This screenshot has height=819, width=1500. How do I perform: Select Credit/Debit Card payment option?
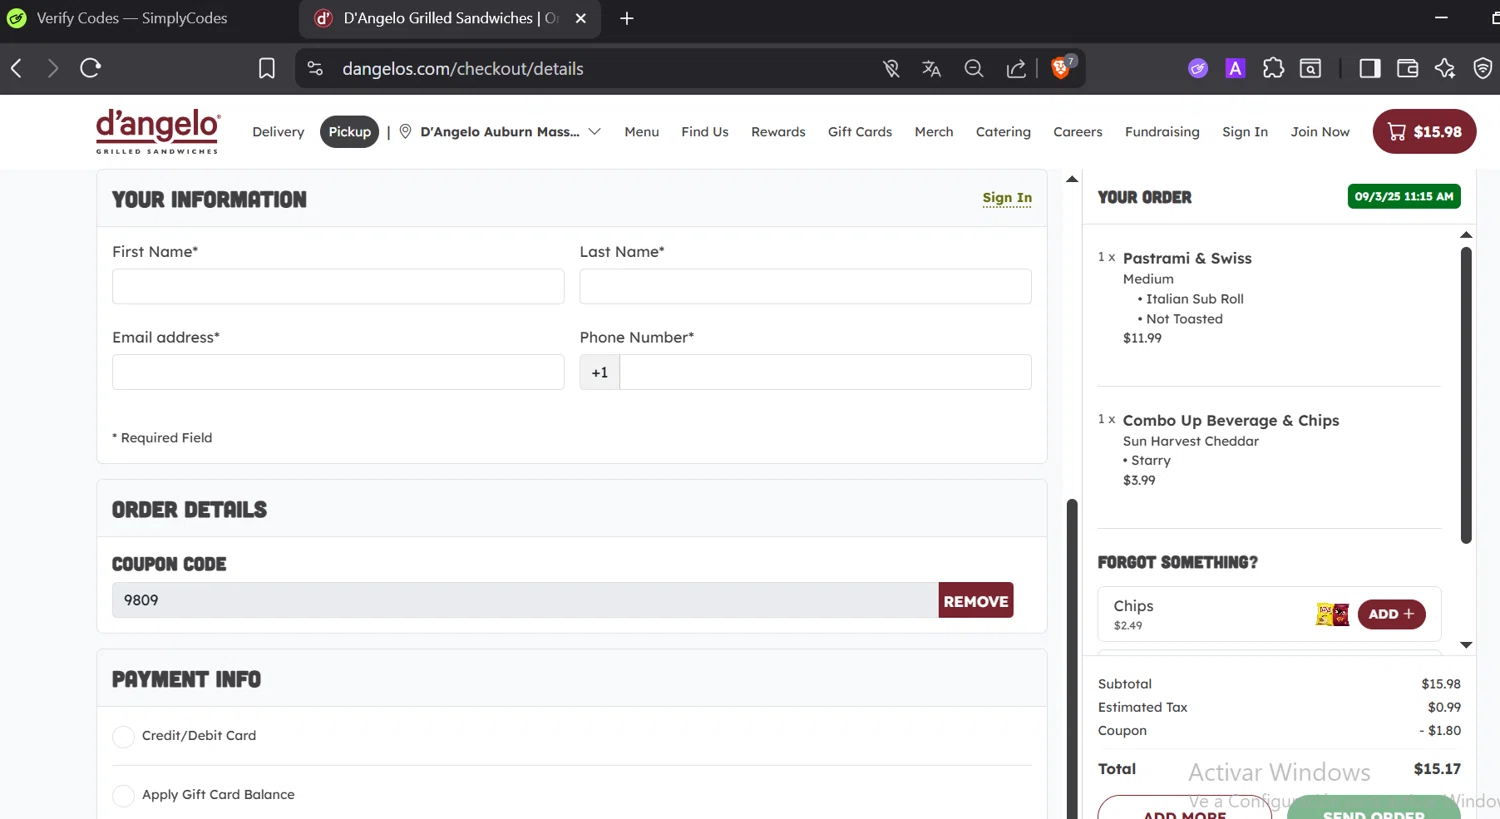click(123, 737)
